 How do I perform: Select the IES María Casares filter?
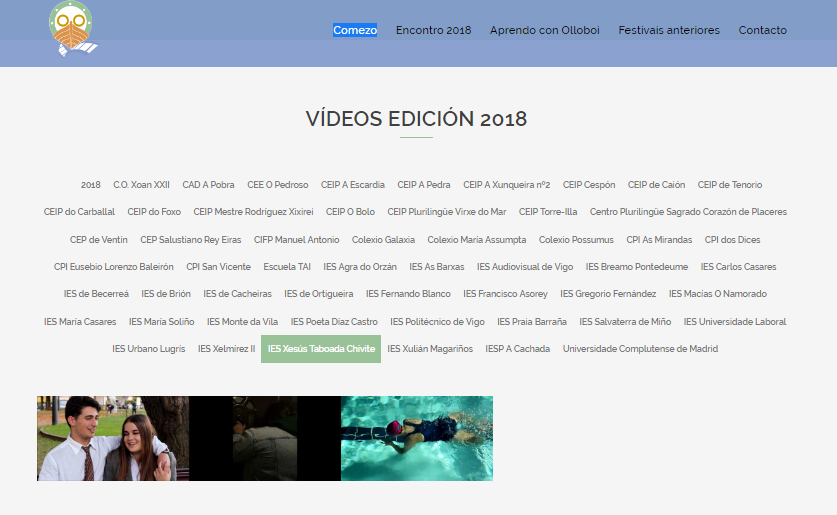80,321
